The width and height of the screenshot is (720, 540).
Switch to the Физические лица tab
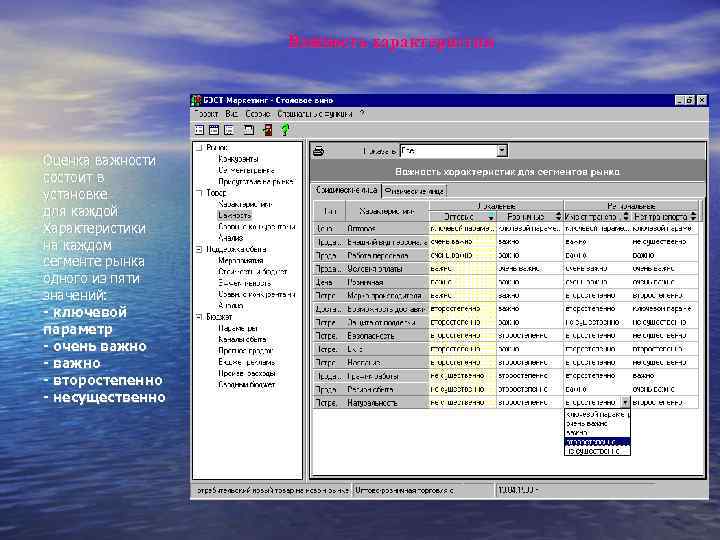tap(415, 189)
